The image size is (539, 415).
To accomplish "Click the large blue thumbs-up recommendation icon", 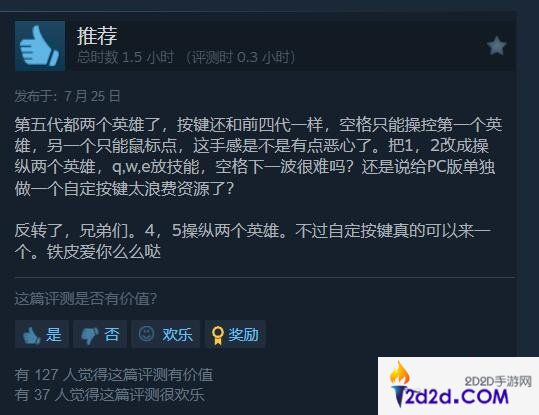I will tap(40, 46).
